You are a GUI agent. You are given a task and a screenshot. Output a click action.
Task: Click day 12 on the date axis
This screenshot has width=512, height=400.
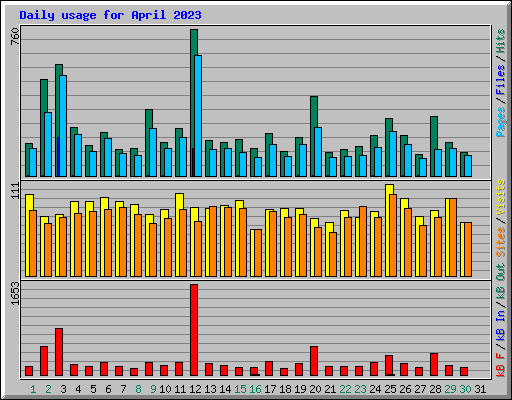click(195, 389)
